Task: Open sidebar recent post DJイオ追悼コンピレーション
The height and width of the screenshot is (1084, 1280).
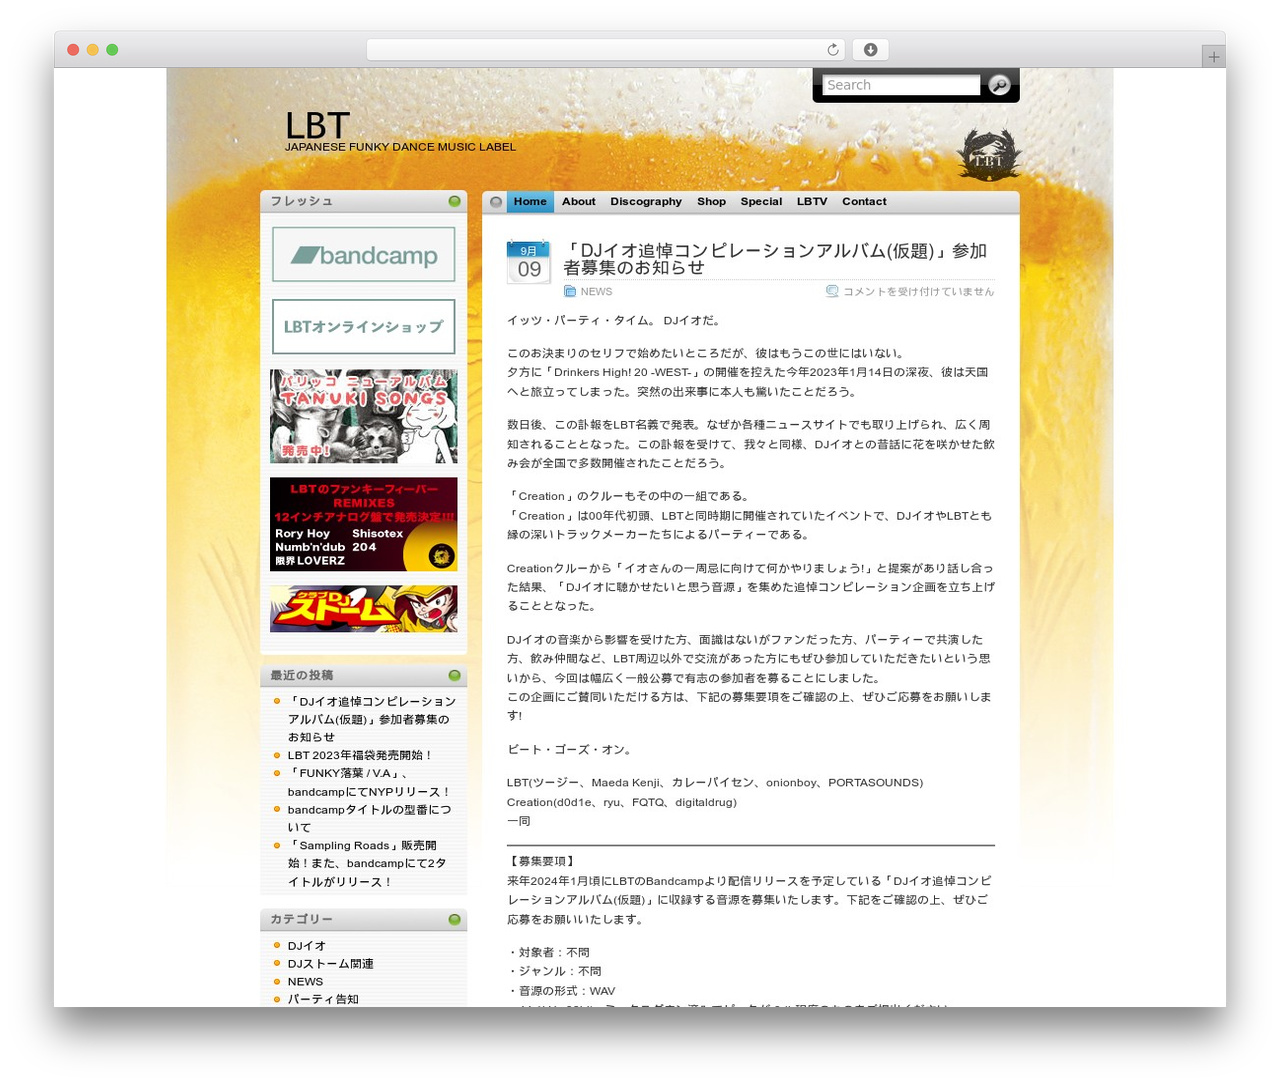Action: tap(372, 719)
